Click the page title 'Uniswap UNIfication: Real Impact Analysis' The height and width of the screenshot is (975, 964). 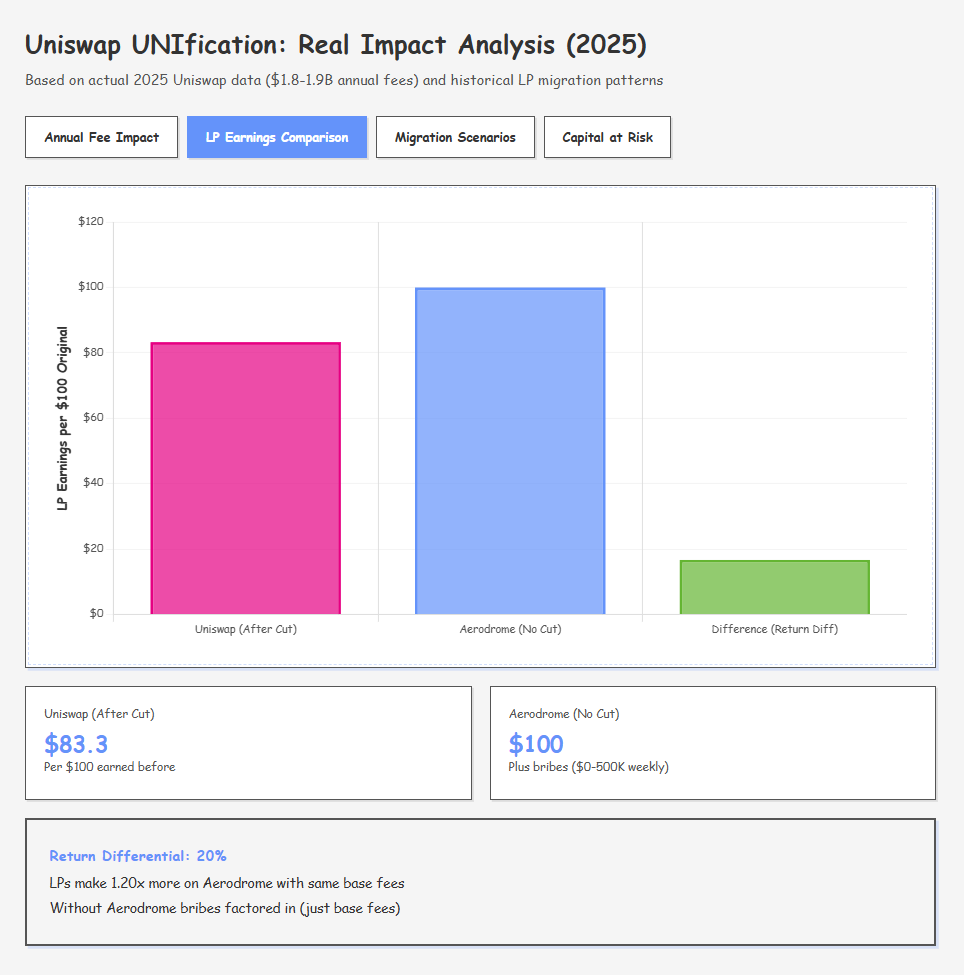336,45
